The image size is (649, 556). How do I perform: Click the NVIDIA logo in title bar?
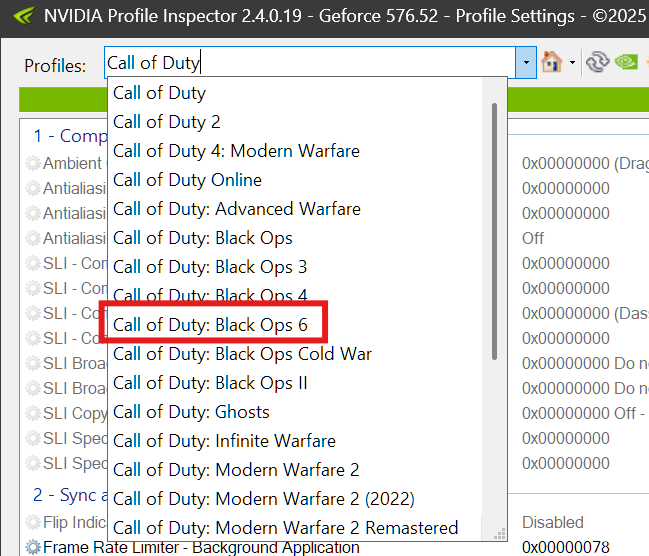click(x=24, y=16)
